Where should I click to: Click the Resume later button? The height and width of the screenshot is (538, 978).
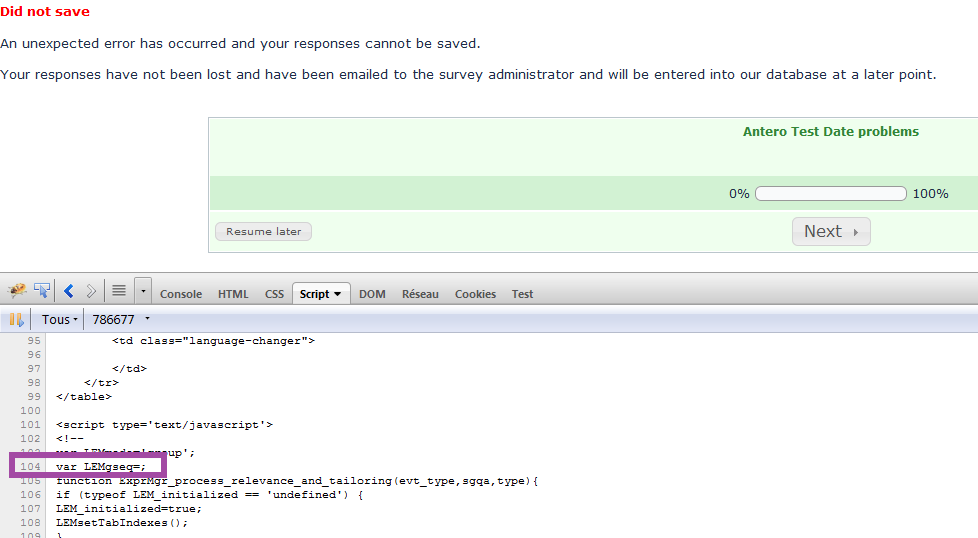tap(264, 231)
